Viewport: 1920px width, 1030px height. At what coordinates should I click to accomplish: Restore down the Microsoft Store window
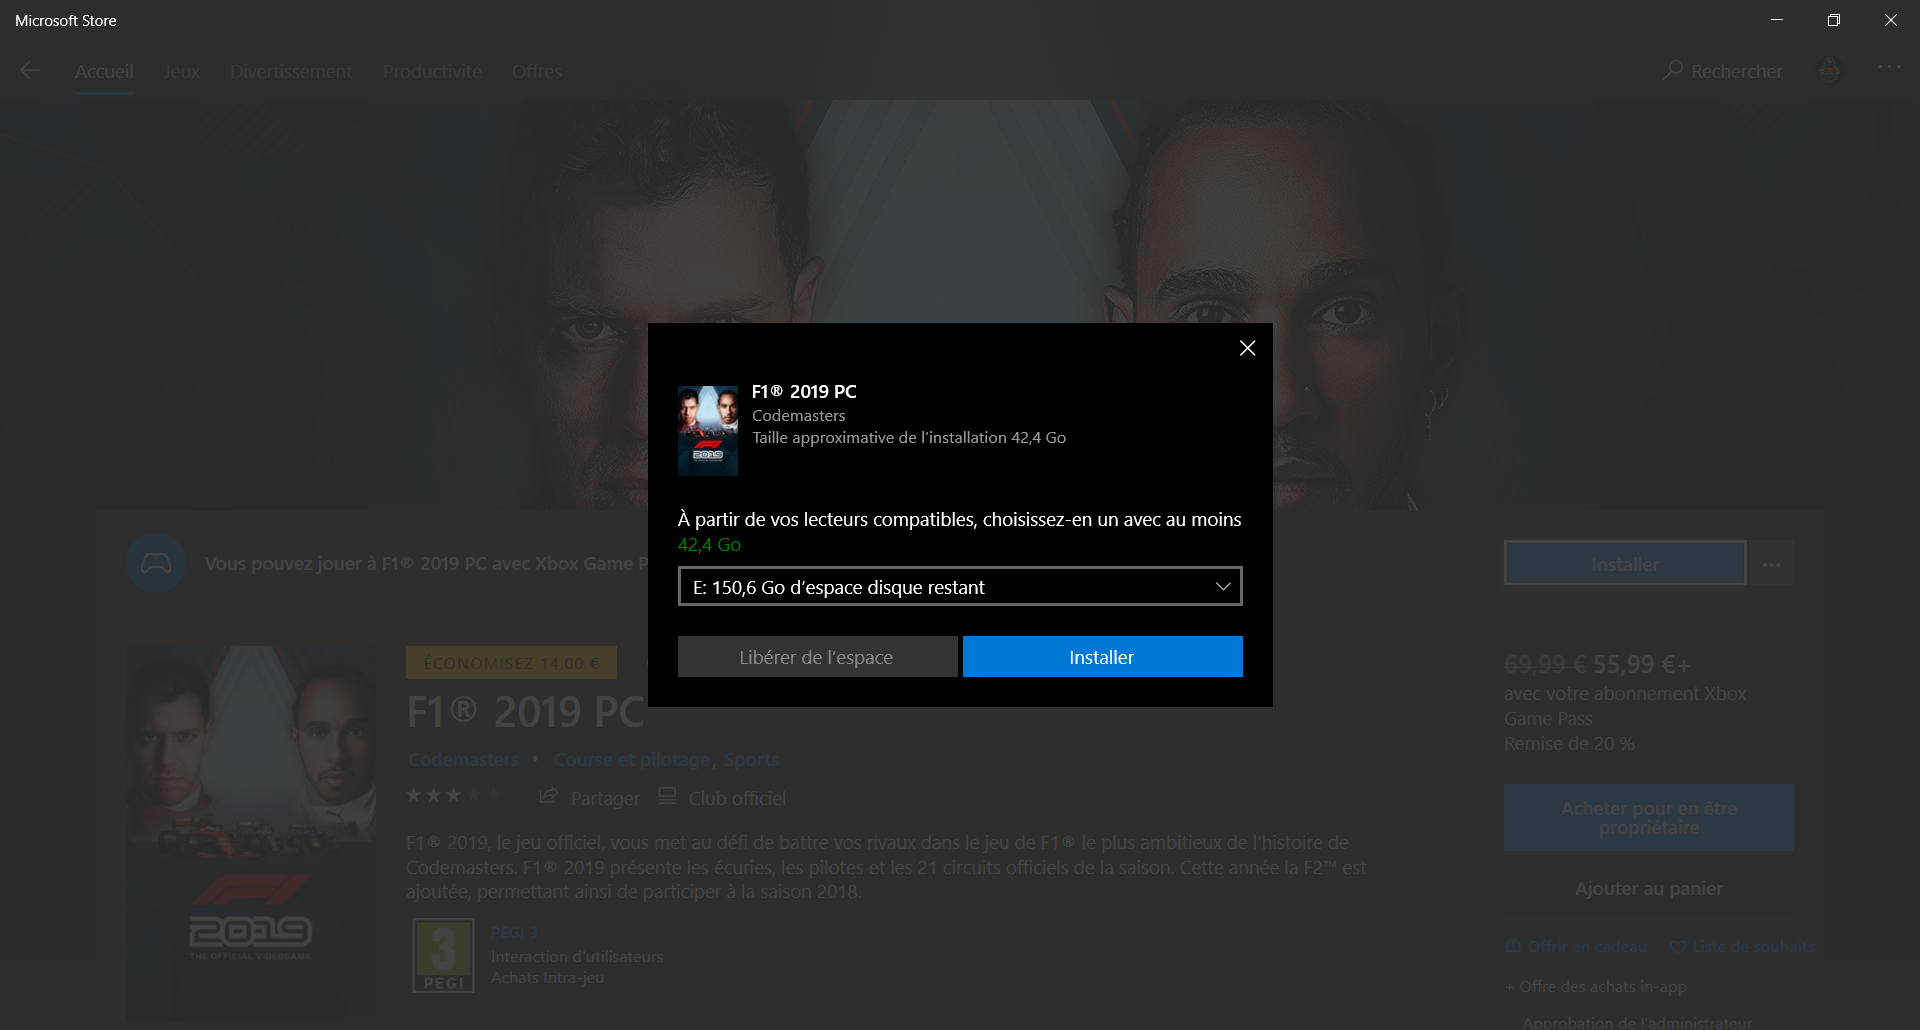(x=1834, y=20)
